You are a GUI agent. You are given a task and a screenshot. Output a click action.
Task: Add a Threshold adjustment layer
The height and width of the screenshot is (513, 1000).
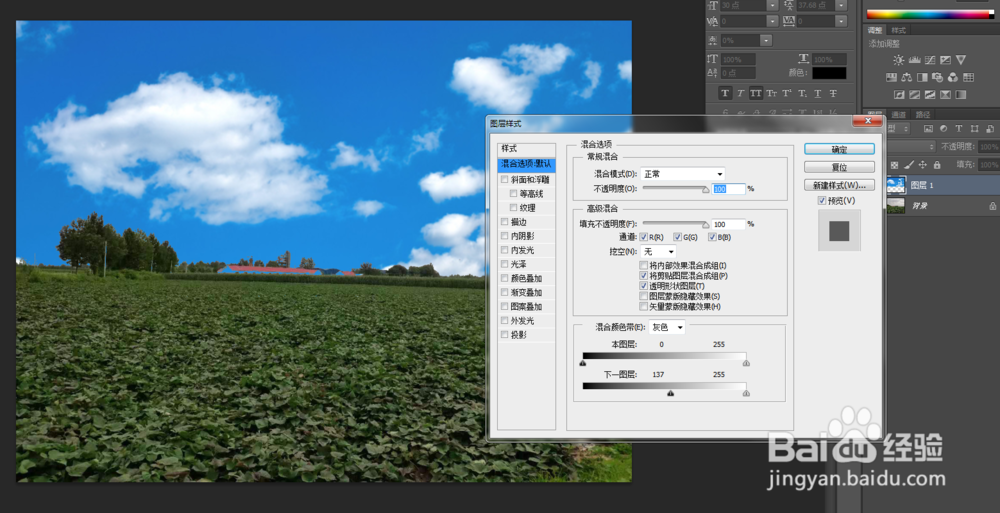click(929, 94)
